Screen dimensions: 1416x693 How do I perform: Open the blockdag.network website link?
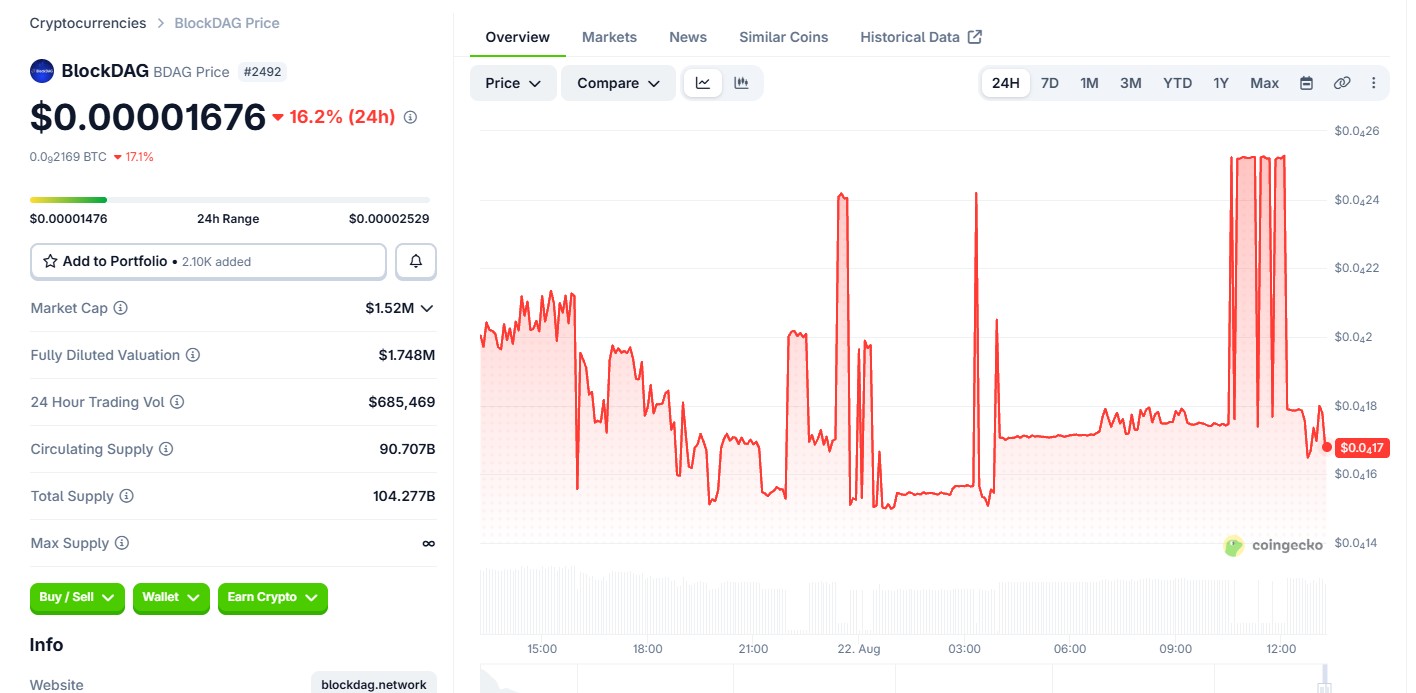coord(374,684)
